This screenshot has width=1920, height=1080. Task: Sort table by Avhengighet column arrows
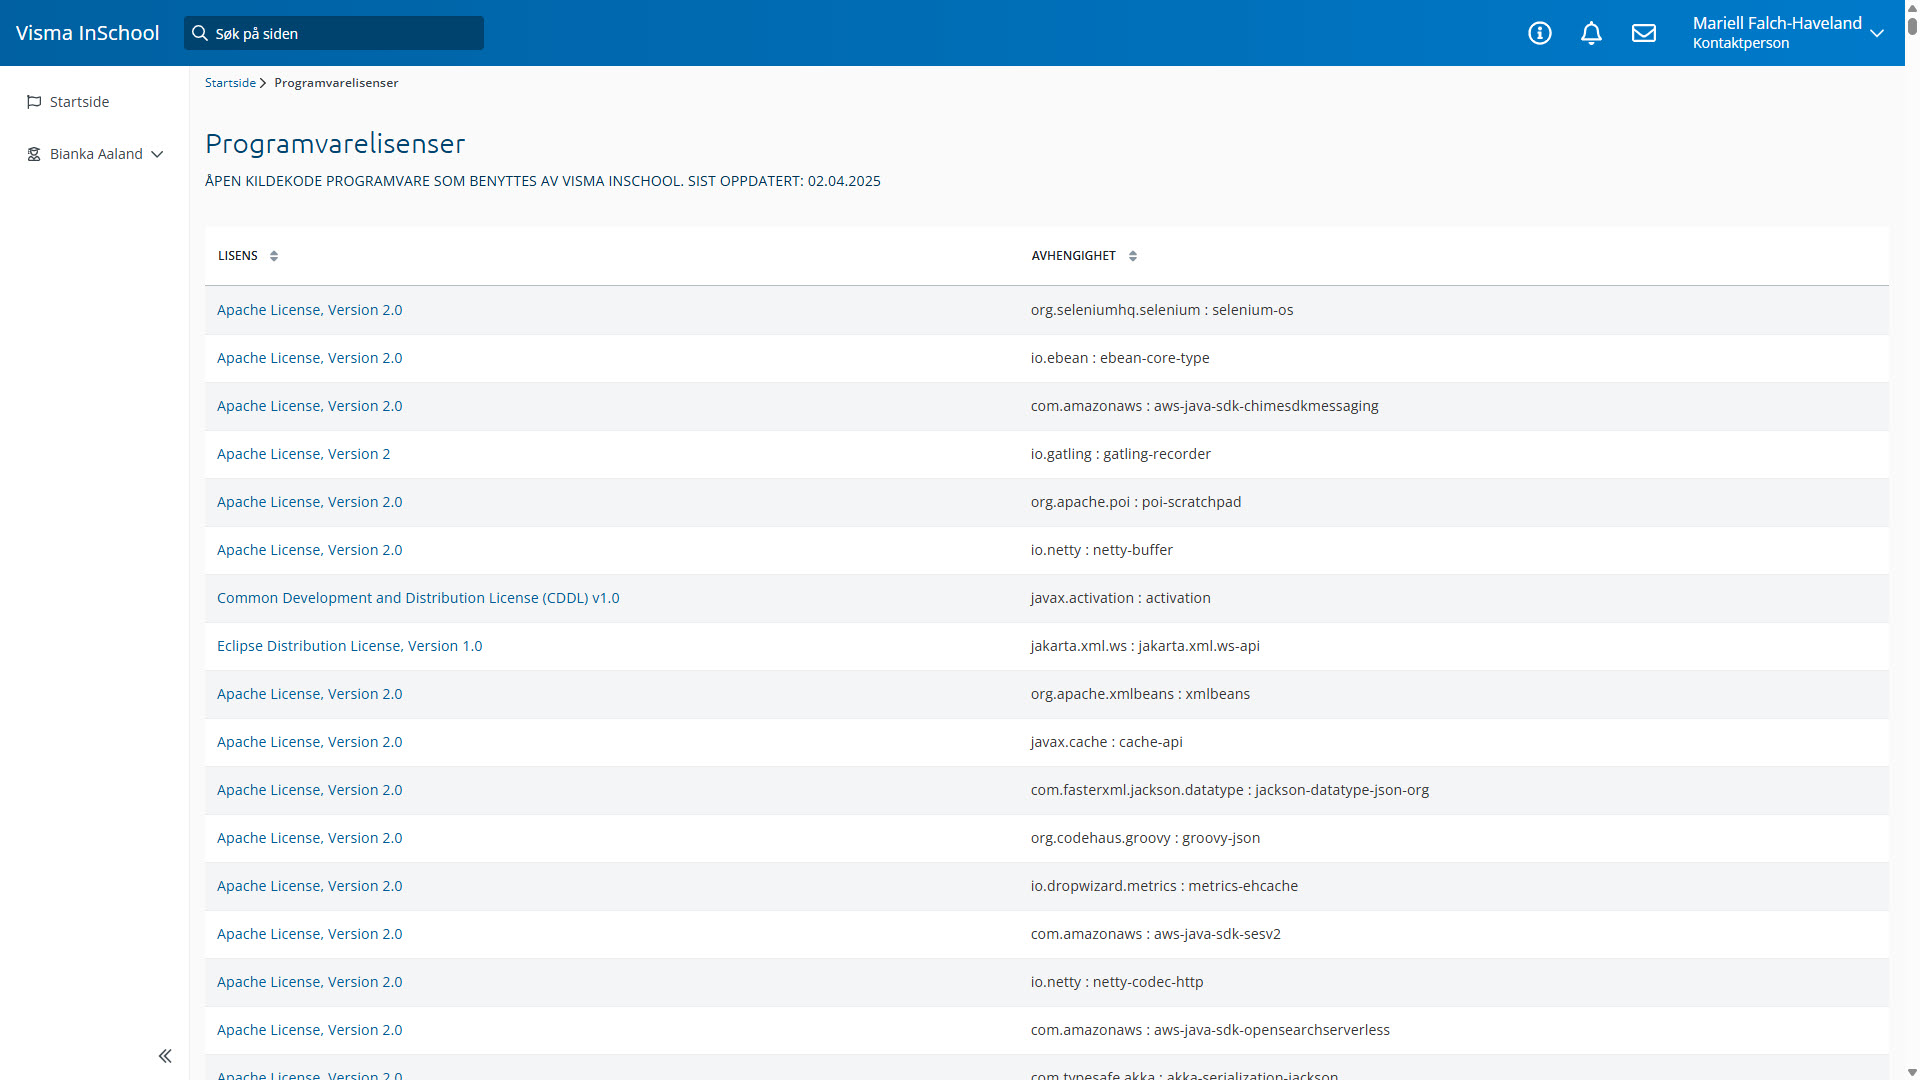click(x=1133, y=256)
